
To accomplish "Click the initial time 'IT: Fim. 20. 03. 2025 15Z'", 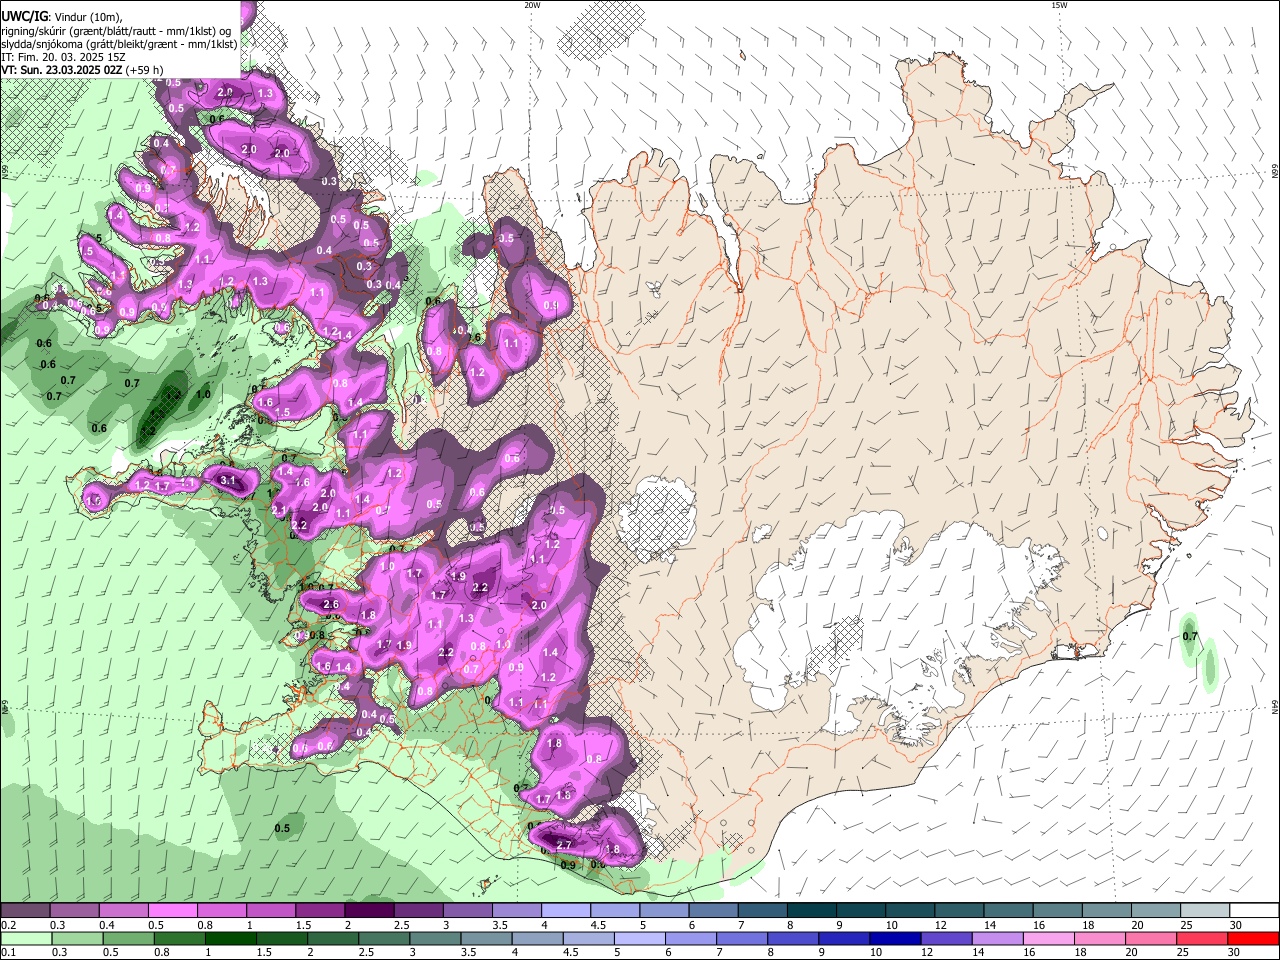I will tap(61, 57).
